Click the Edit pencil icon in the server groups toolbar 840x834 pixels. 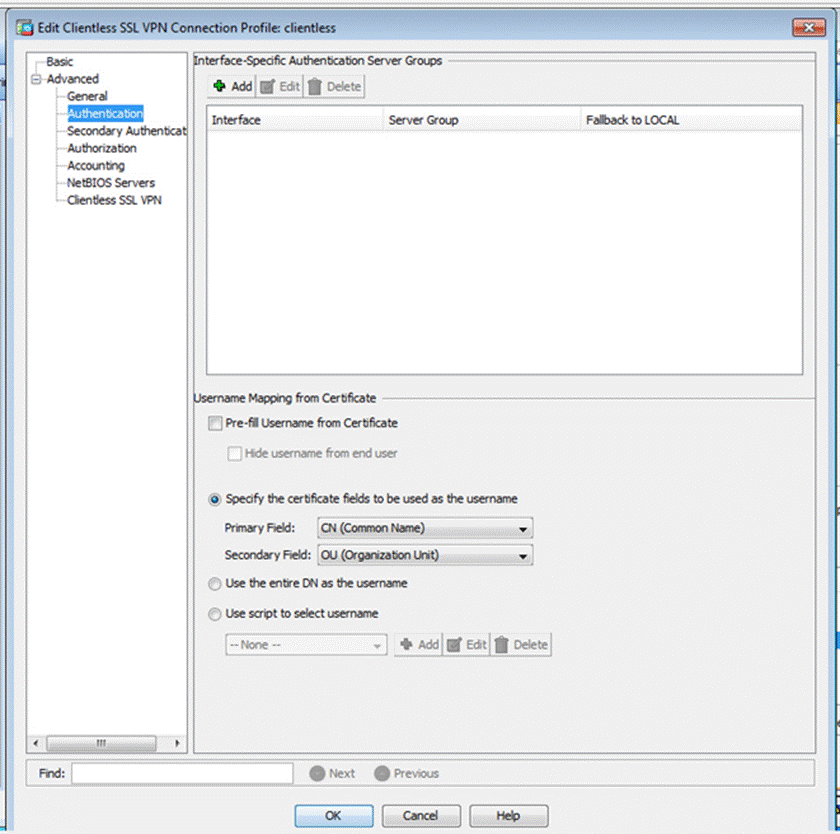pos(268,87)
